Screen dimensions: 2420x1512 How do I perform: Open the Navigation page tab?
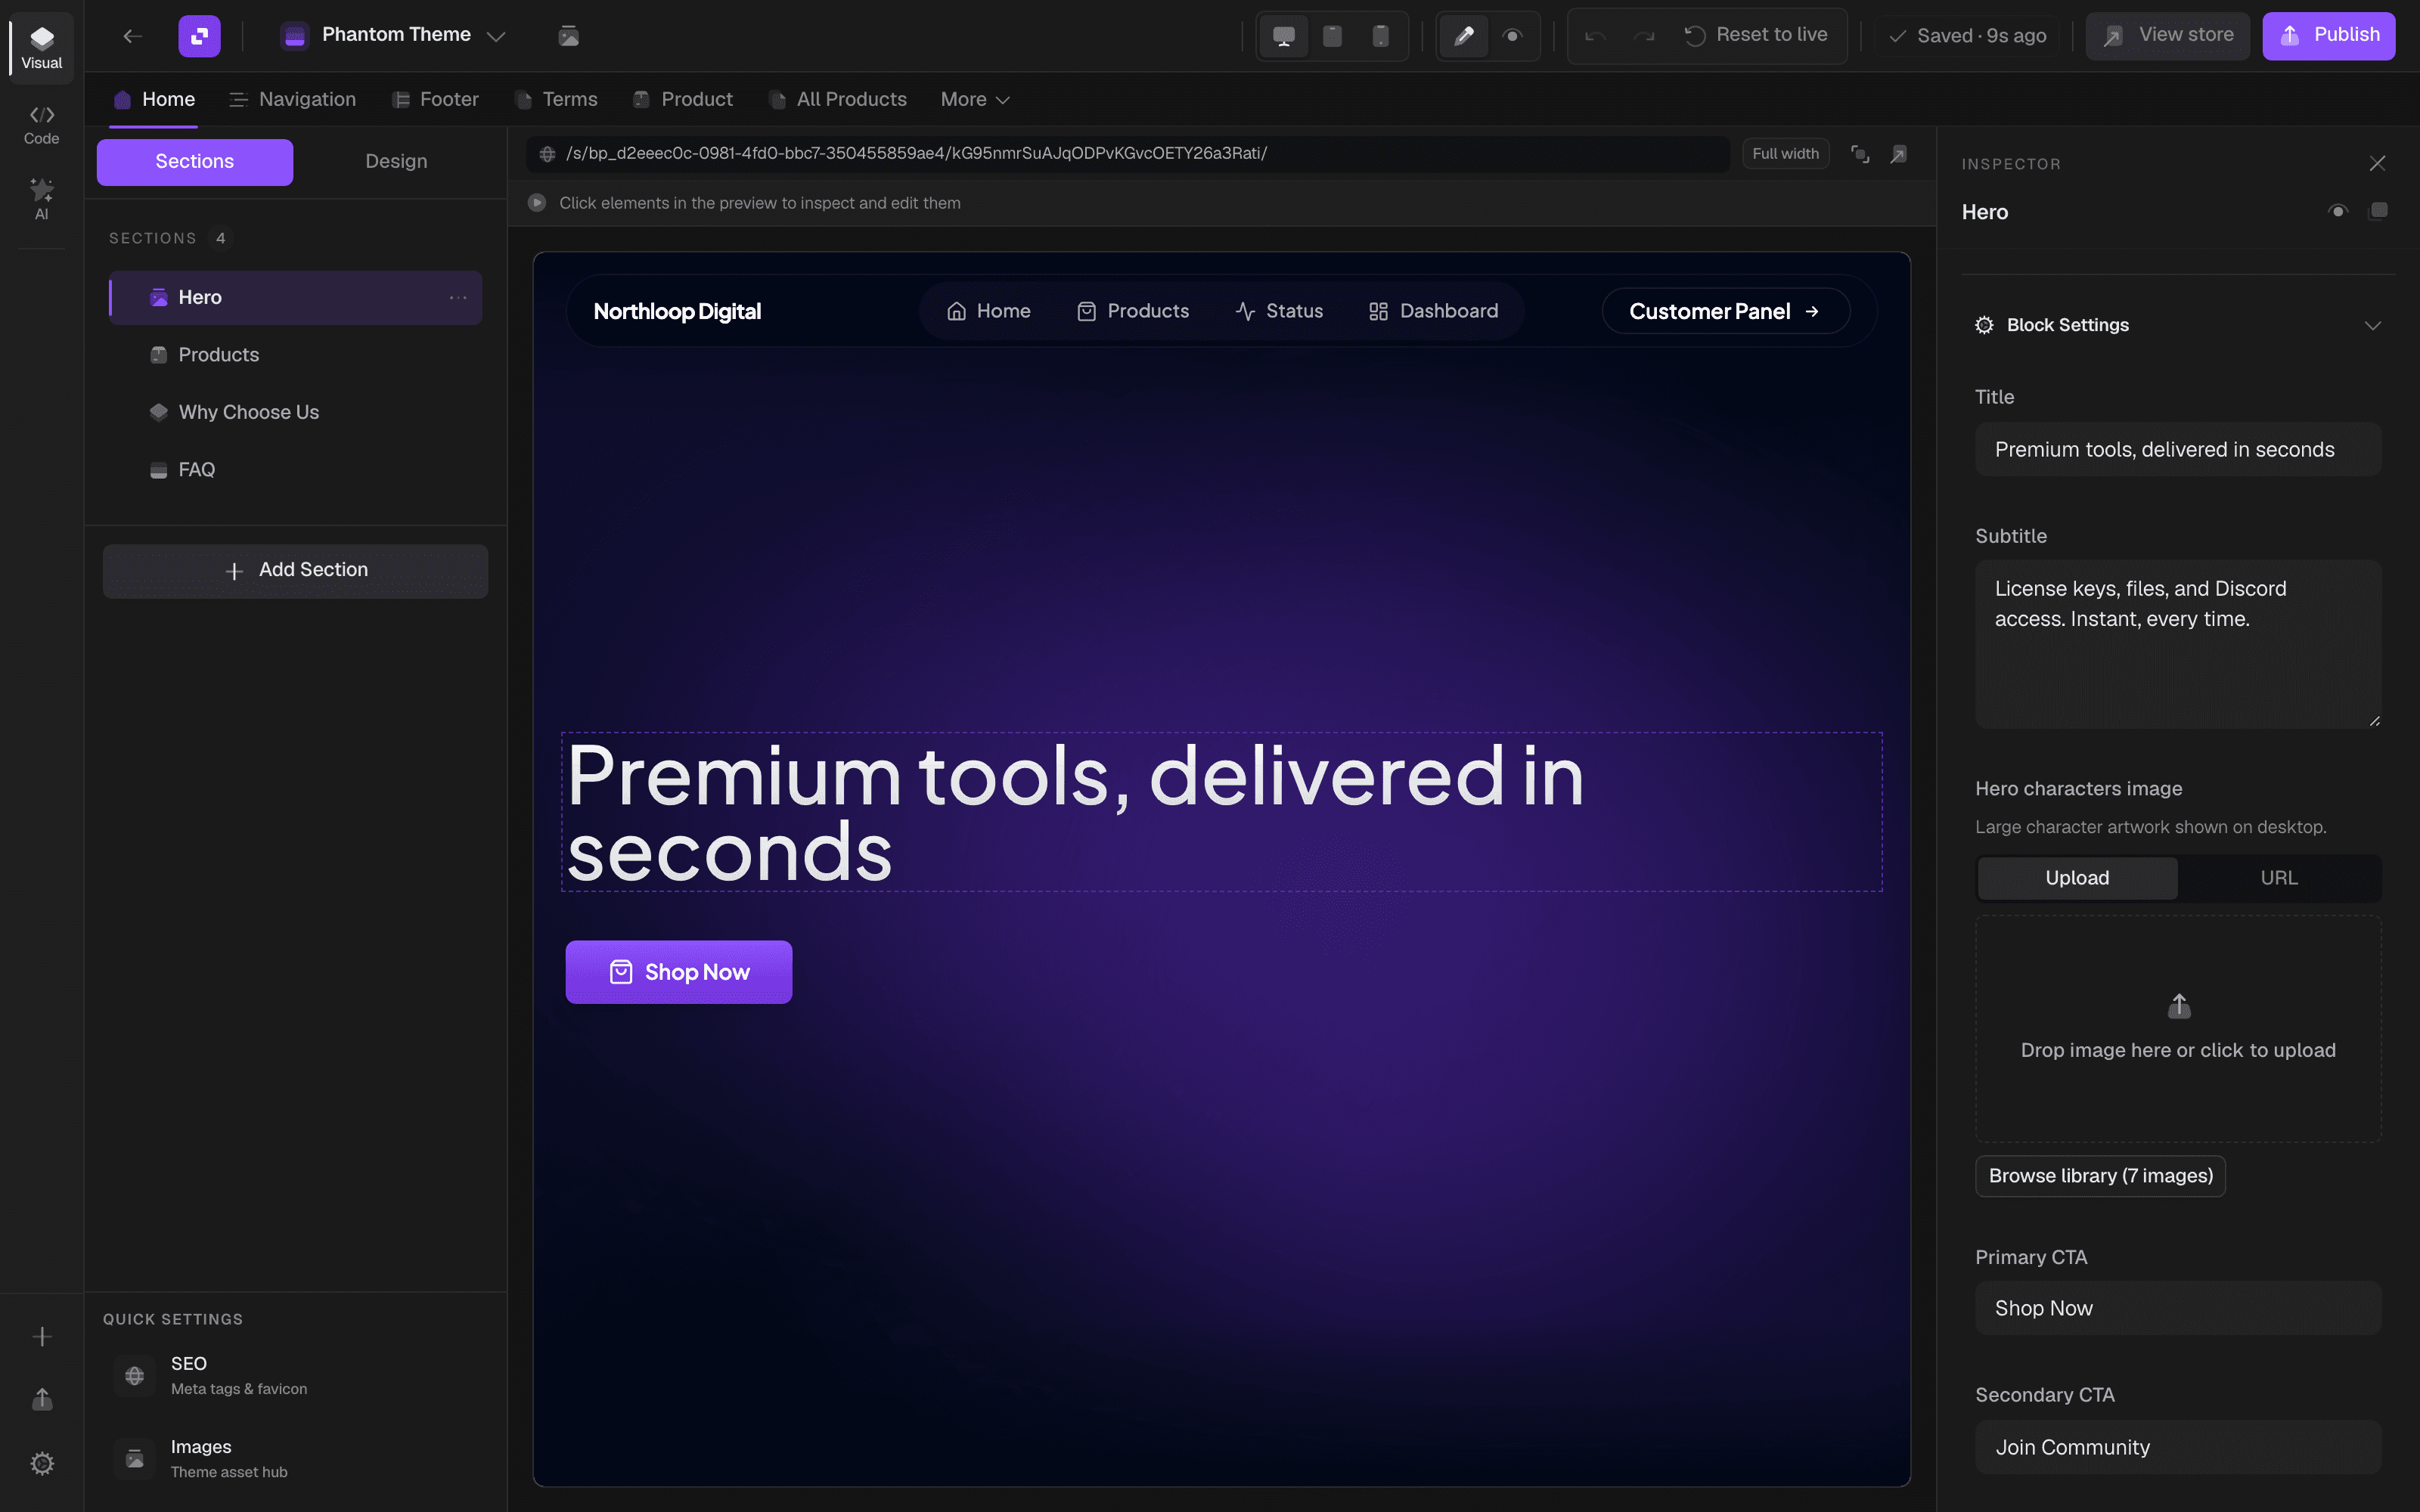292,99
